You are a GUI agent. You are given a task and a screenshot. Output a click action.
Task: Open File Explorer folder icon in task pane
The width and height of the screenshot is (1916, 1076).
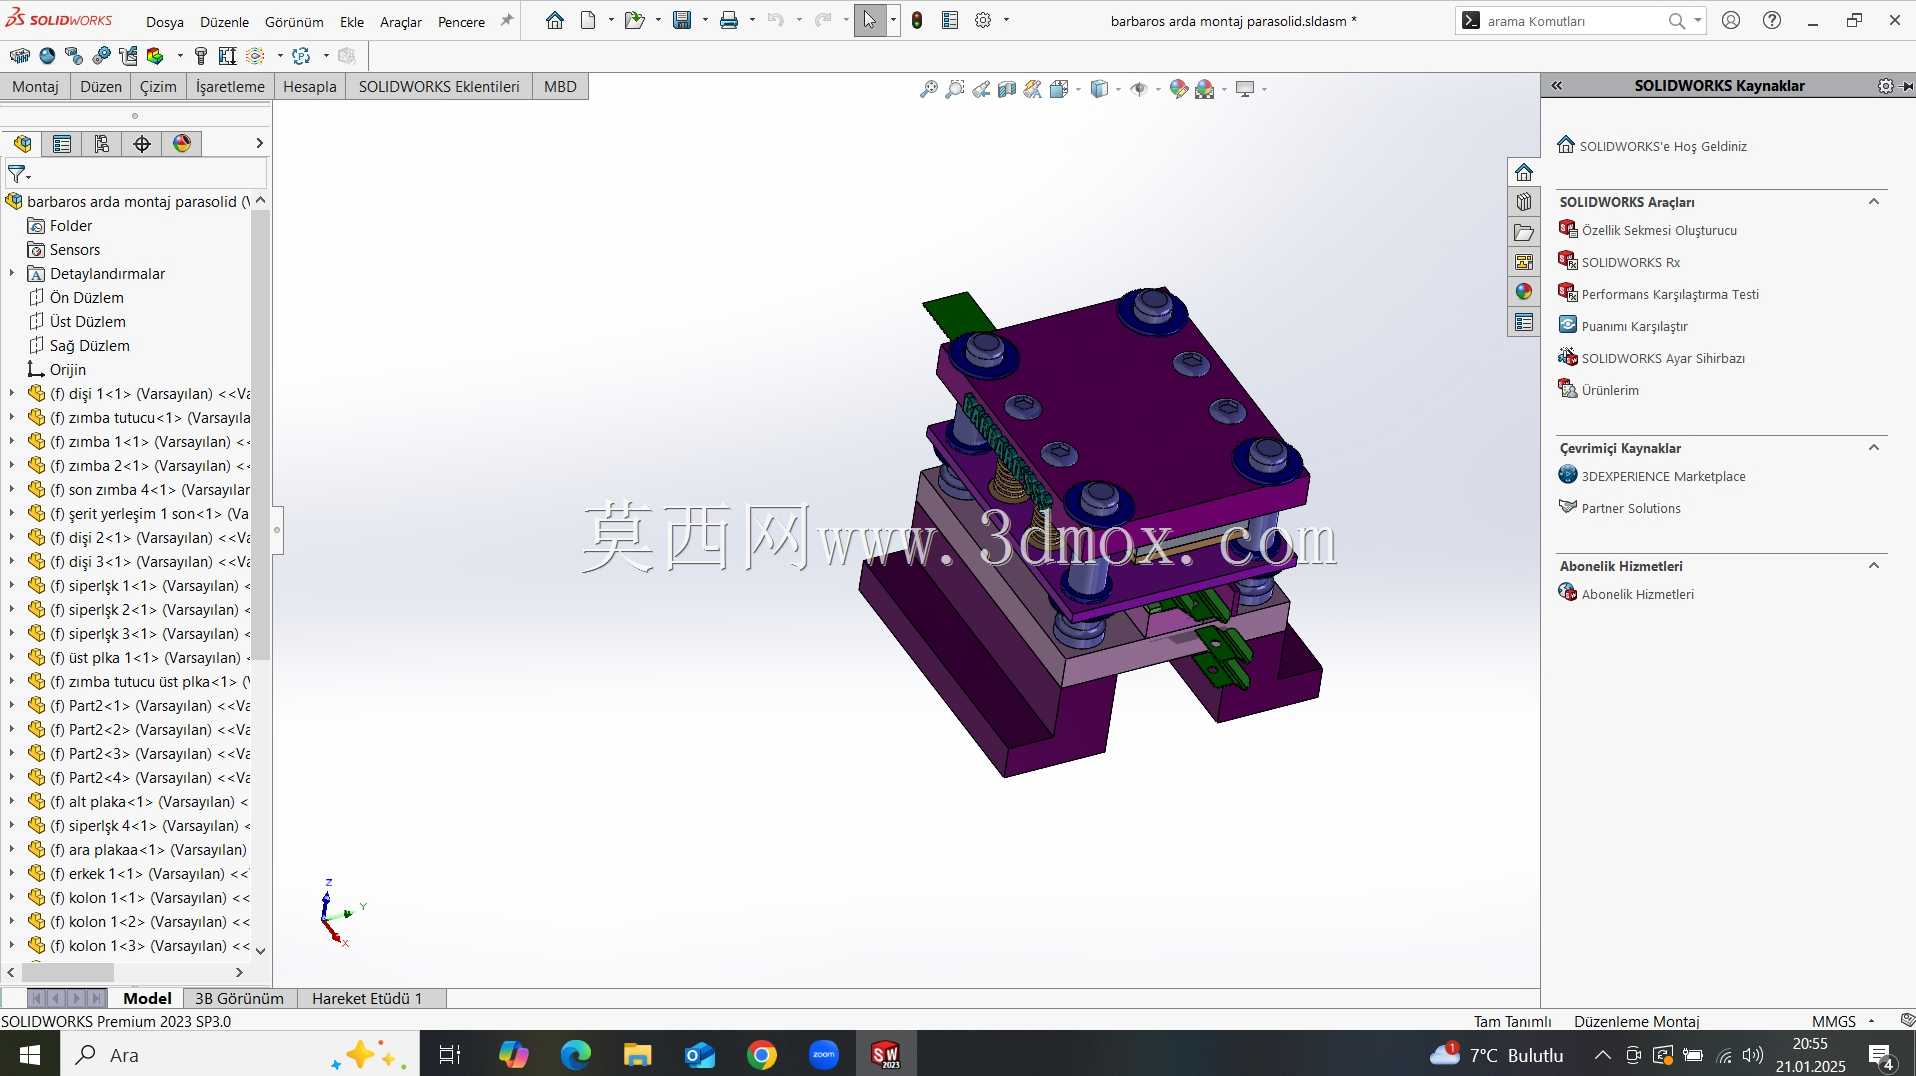[1524, 232]
